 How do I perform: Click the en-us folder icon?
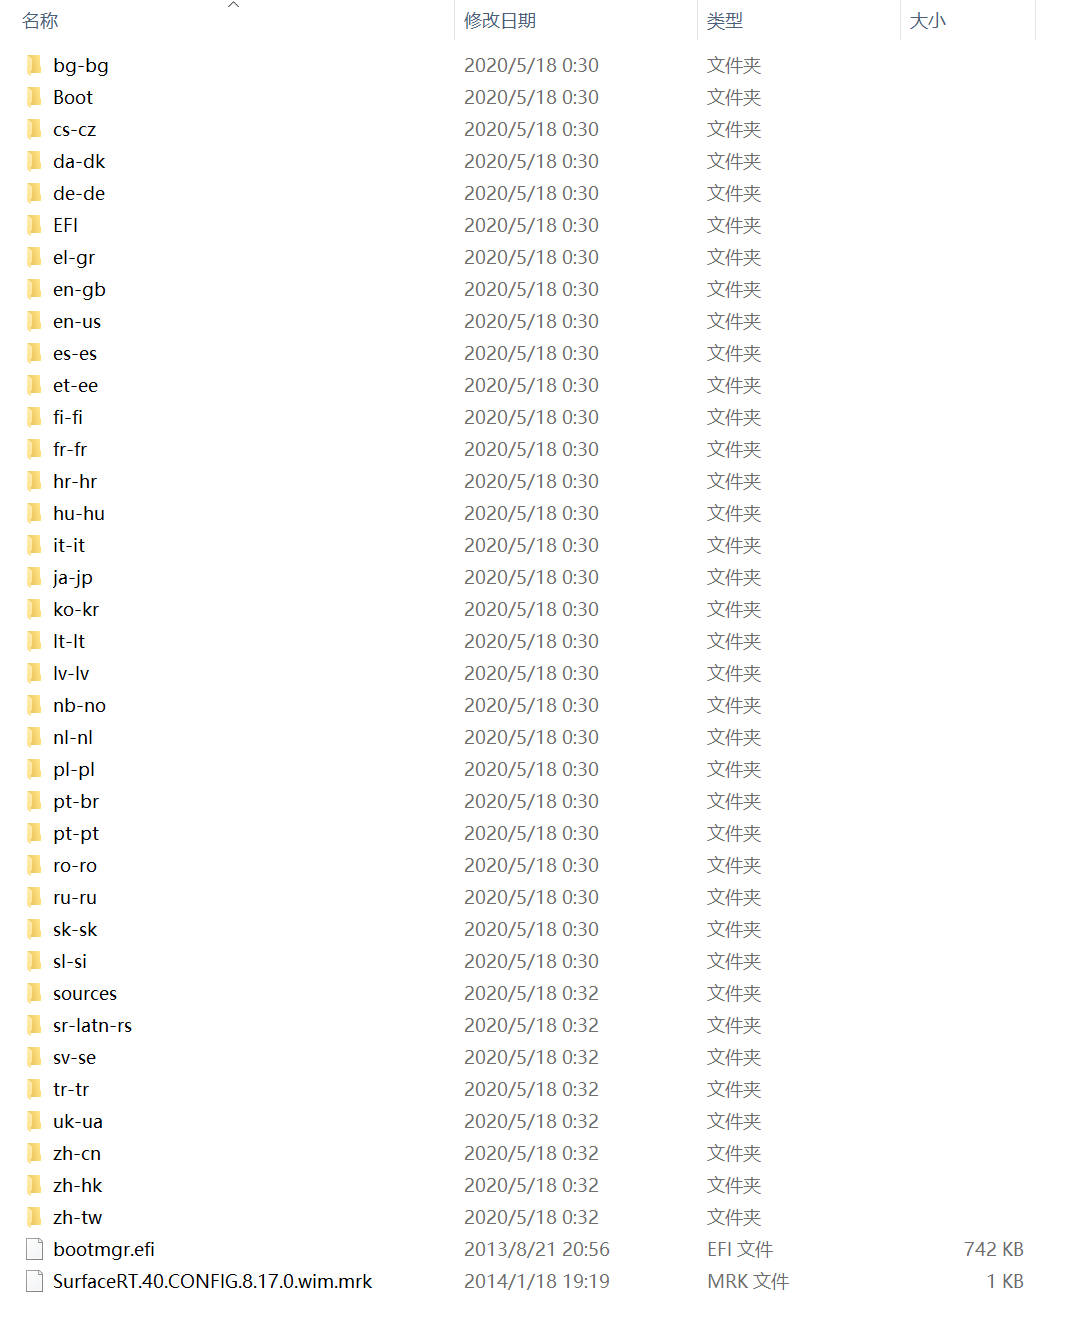pos(35,321)
